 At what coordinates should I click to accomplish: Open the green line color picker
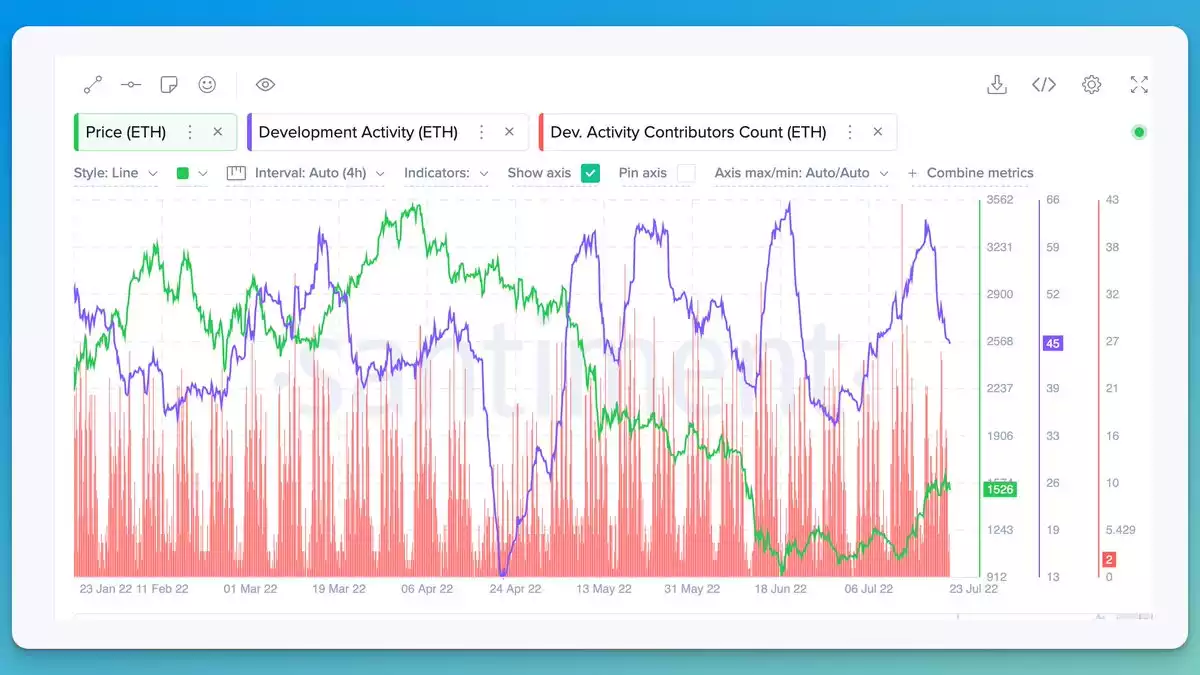pyautogui.click(x=192, y=173)
